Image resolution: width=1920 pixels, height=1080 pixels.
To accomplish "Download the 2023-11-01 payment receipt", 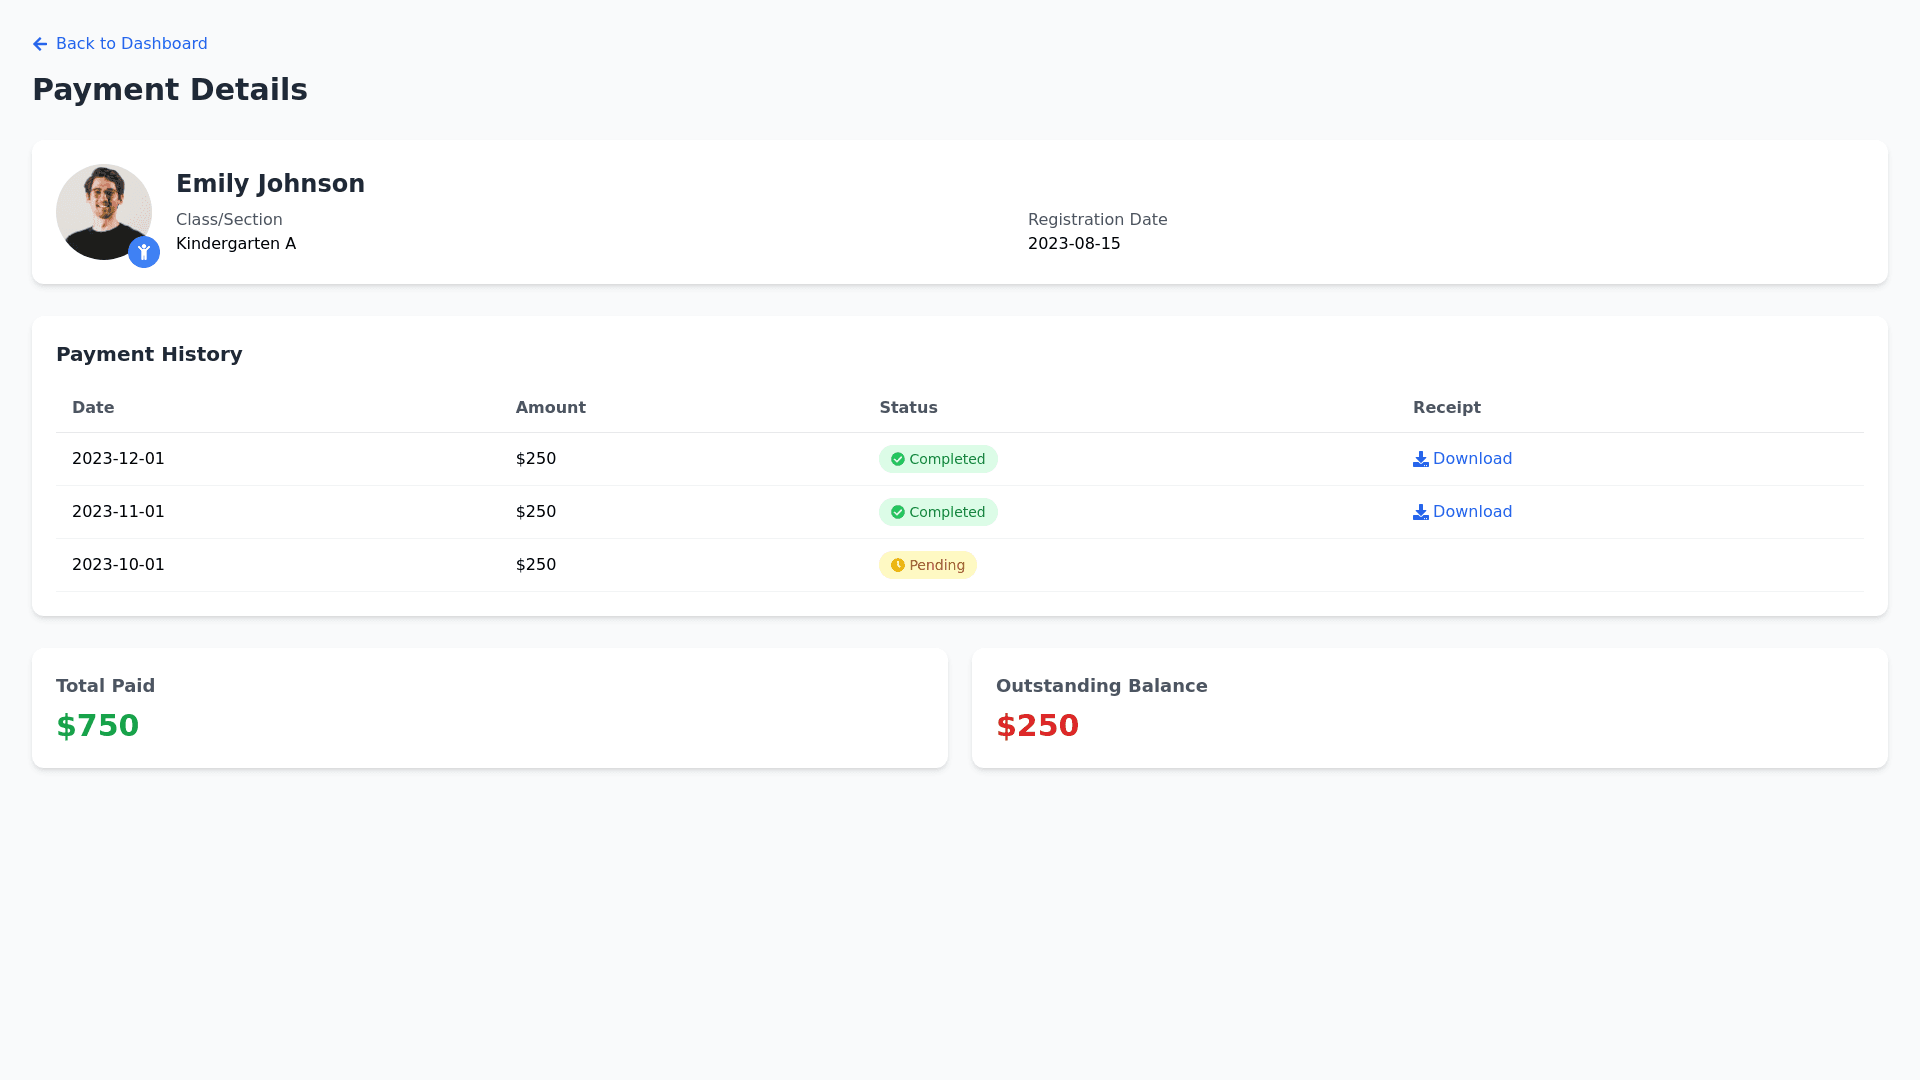I will (1472, 512).
